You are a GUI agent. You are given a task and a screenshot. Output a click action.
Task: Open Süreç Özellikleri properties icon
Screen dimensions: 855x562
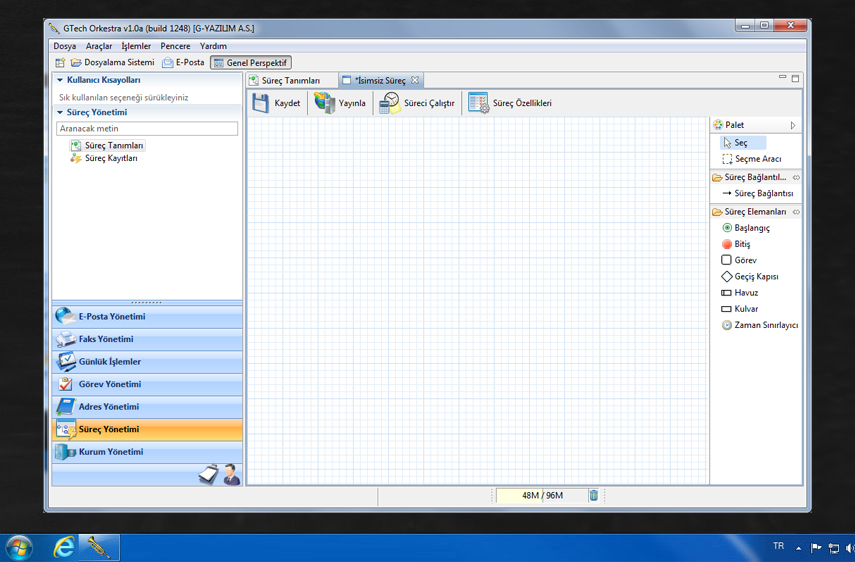(478, 103)
